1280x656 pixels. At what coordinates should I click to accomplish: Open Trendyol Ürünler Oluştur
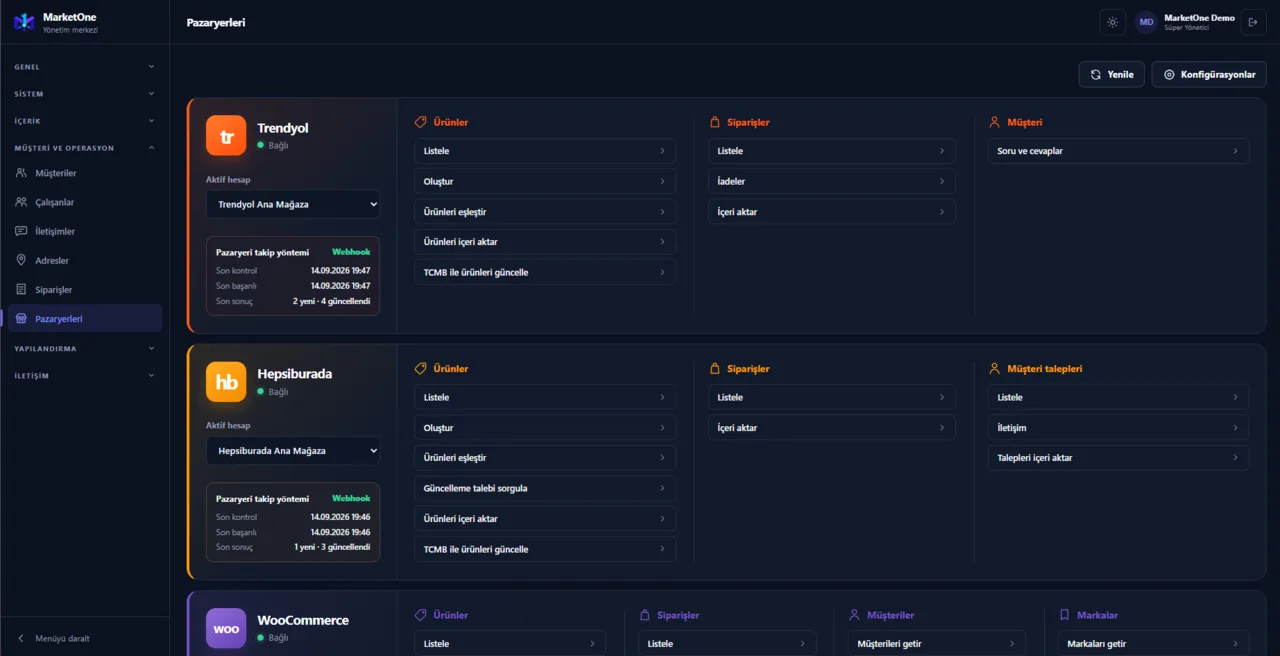(x=545, y=182)
